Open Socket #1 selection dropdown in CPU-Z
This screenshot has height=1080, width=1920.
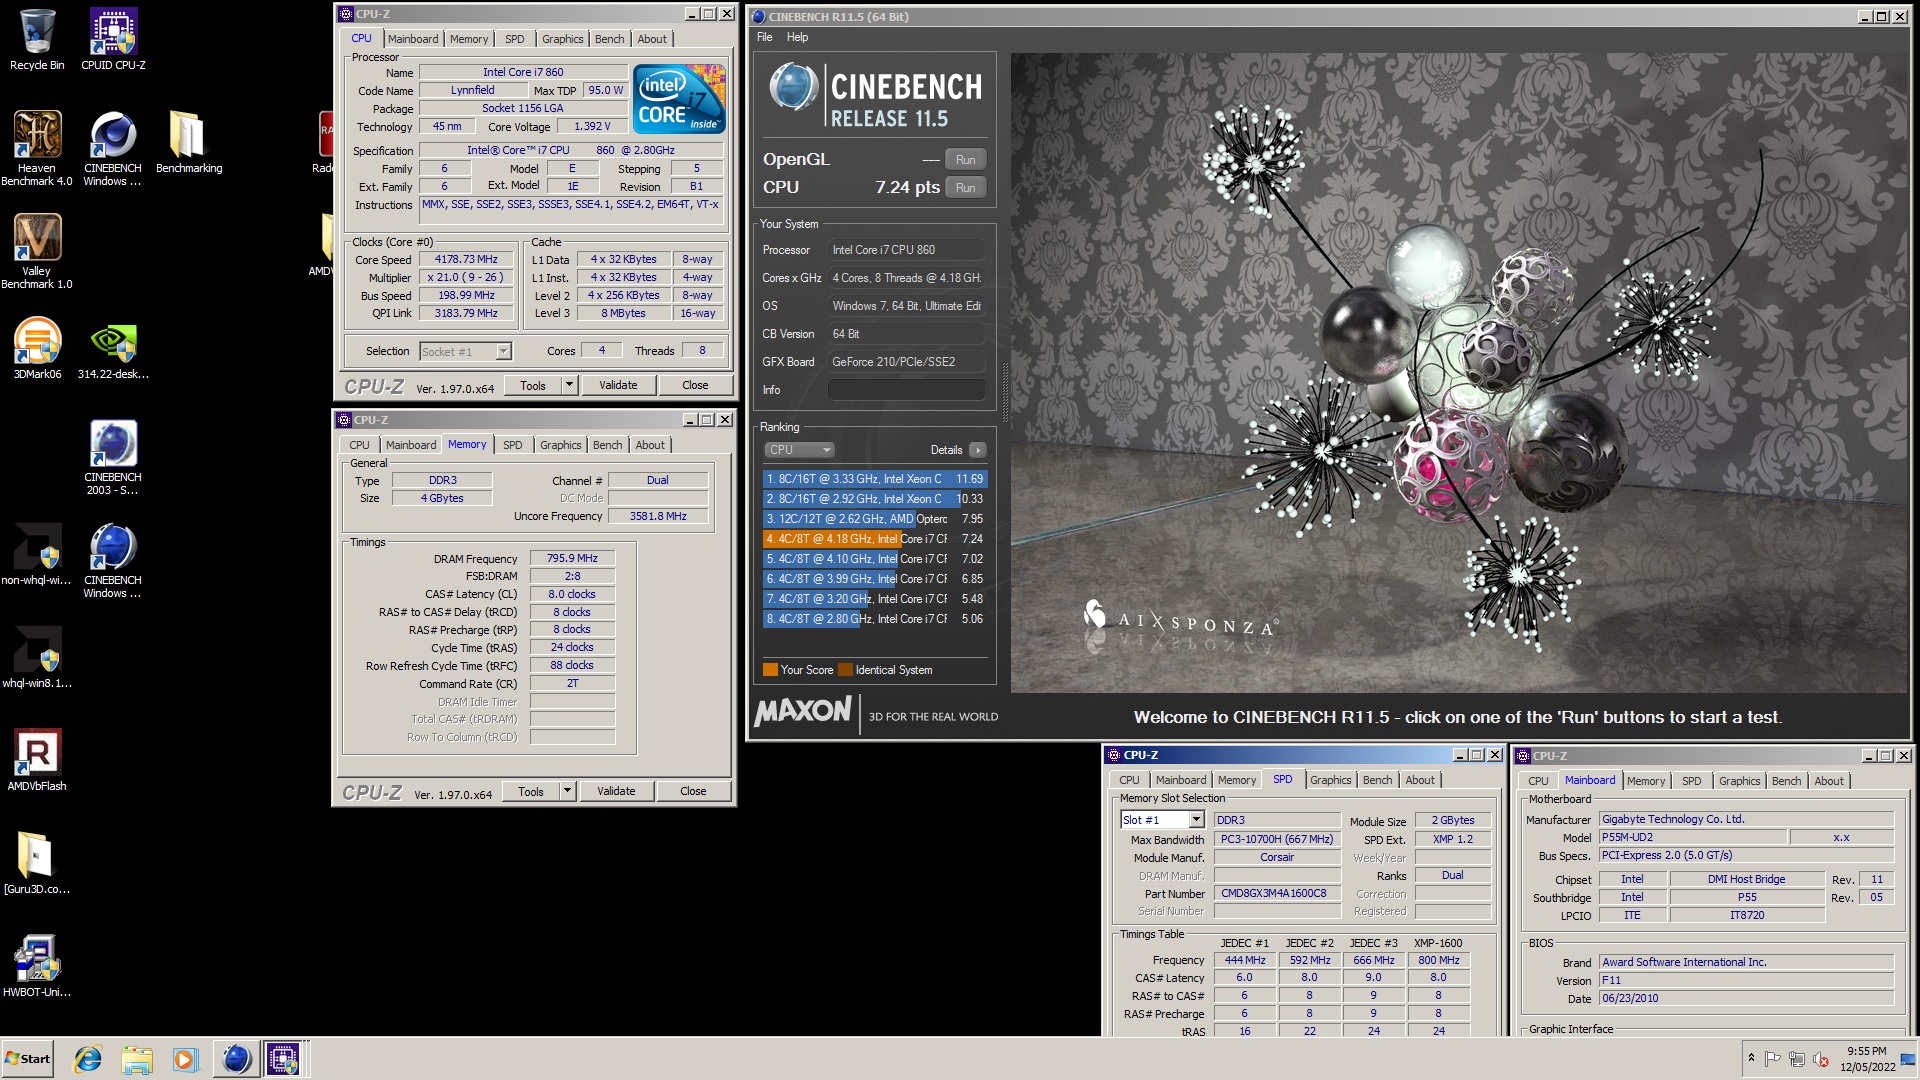click(504, 351)
